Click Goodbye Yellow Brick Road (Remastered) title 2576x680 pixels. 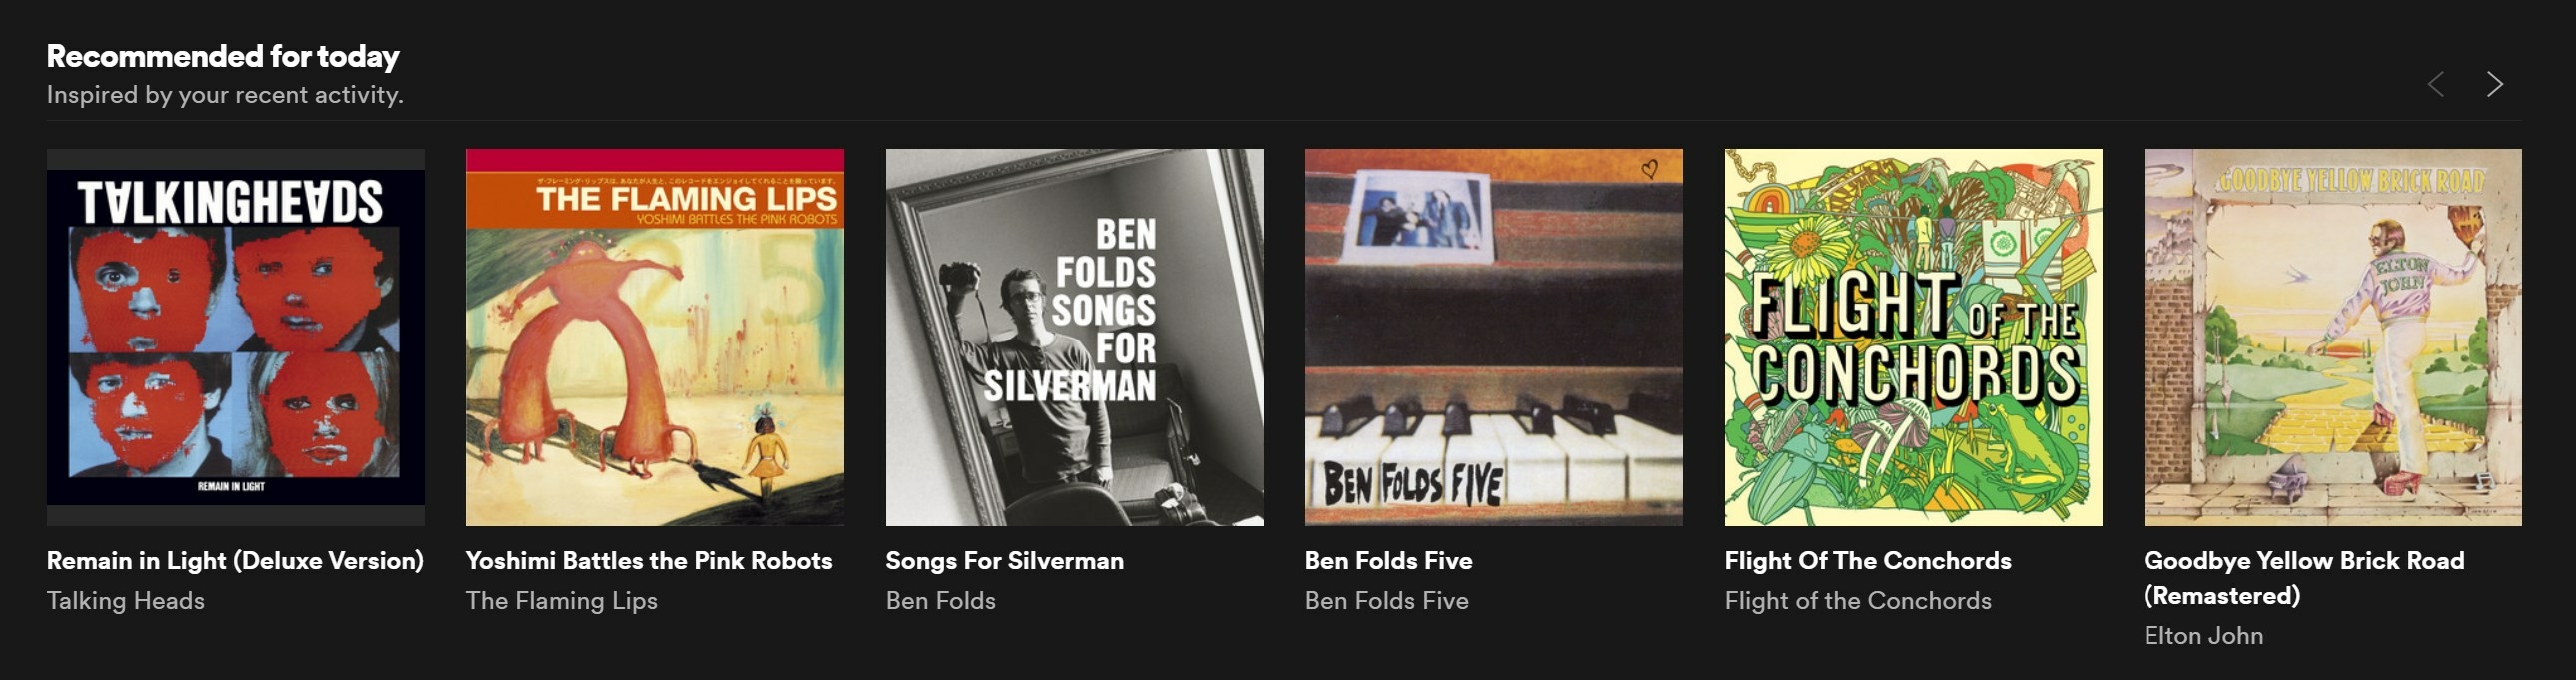coord(2304,578)
